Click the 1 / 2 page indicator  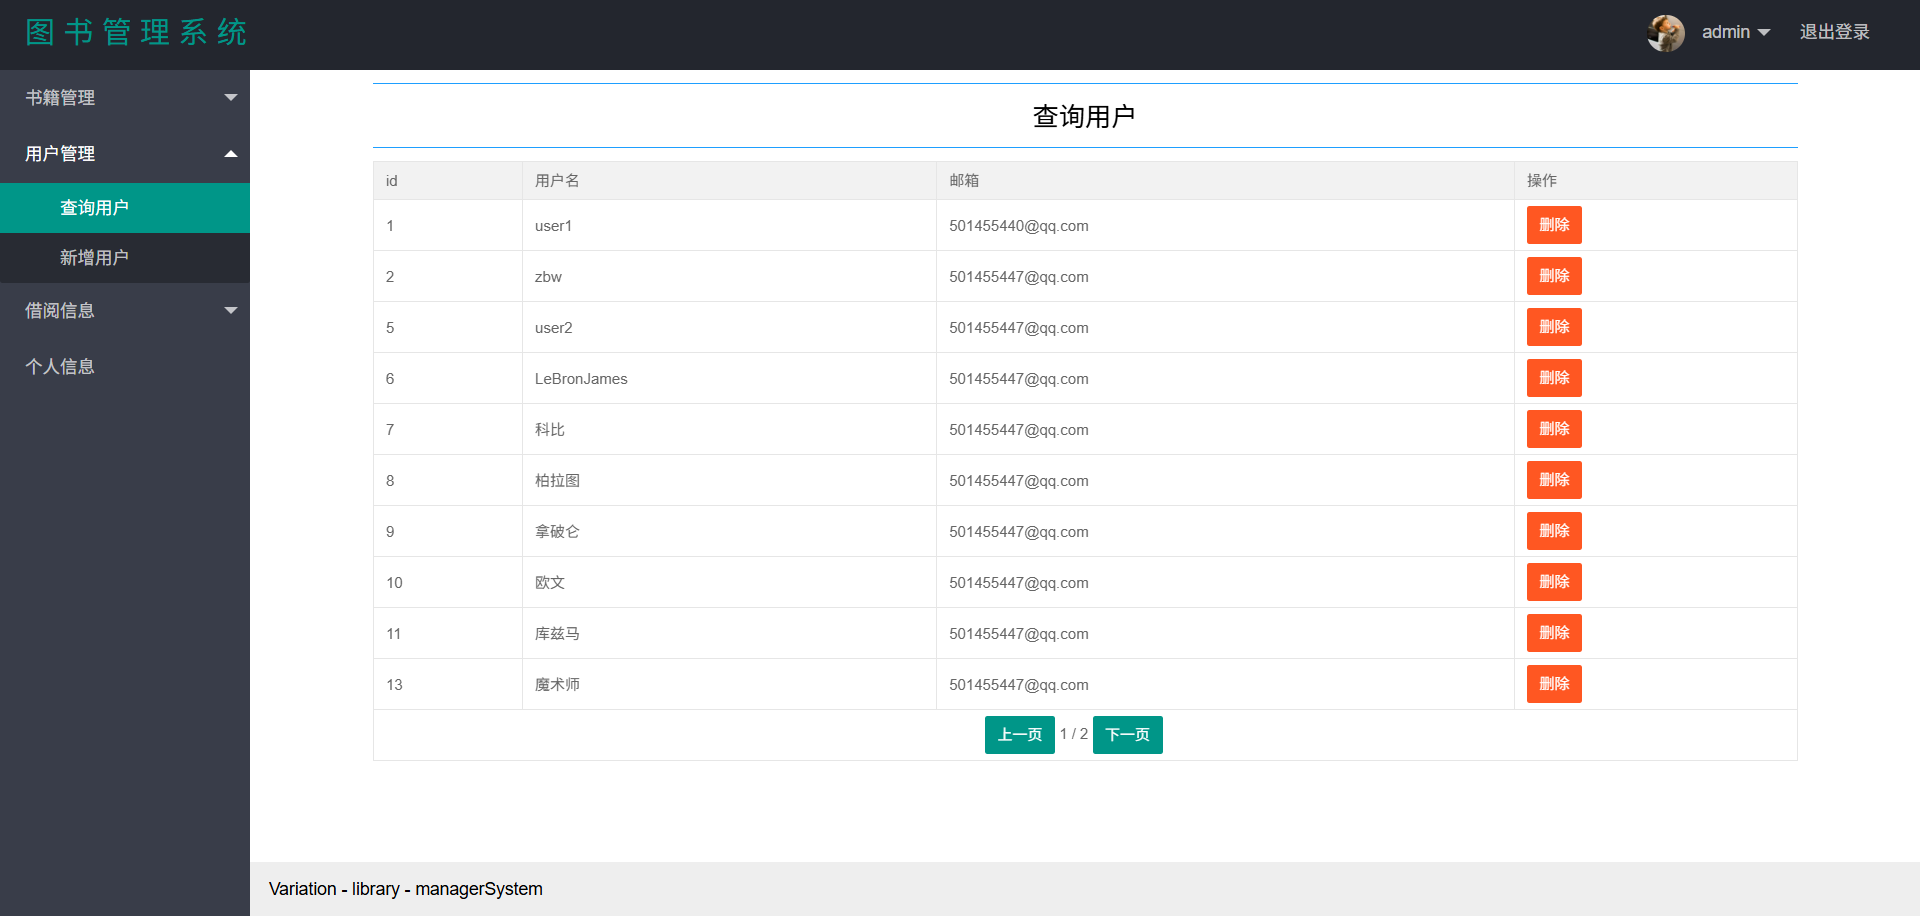pyautogui.click(x=1074, y=734)
